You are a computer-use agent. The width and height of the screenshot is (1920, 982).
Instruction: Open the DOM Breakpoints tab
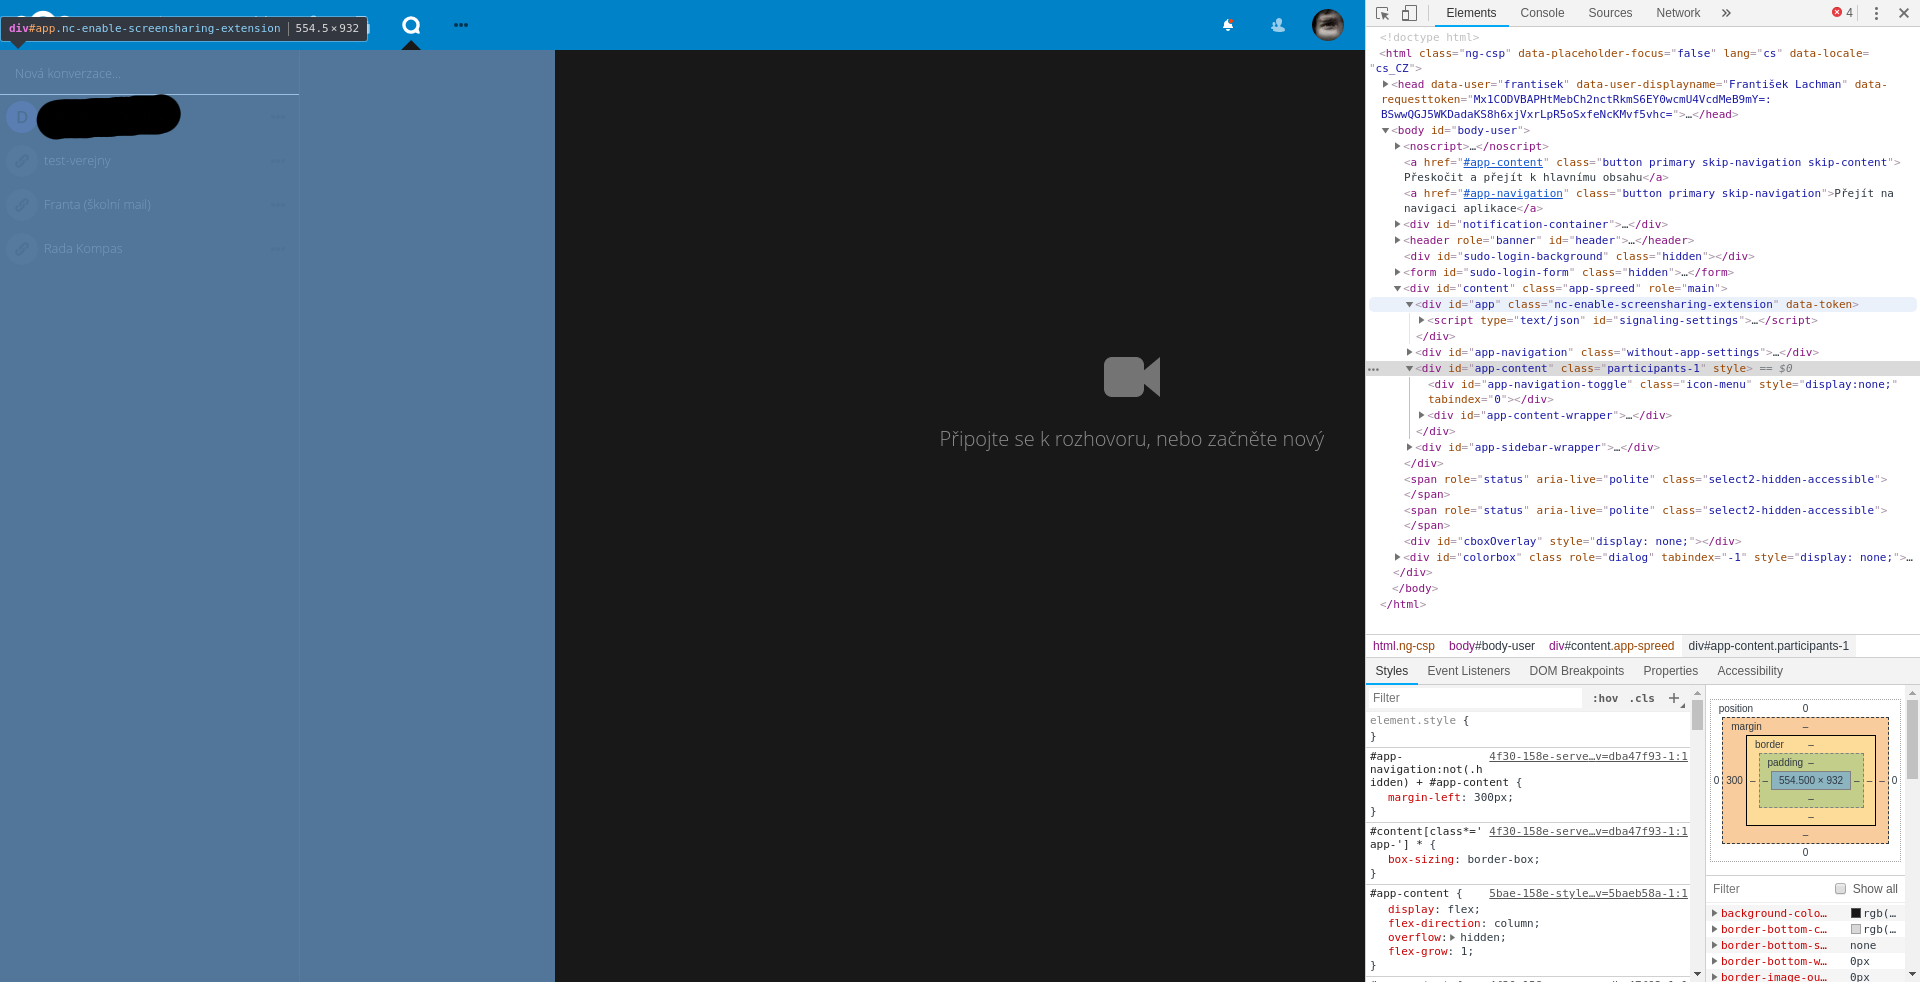tap(1576, 671)
